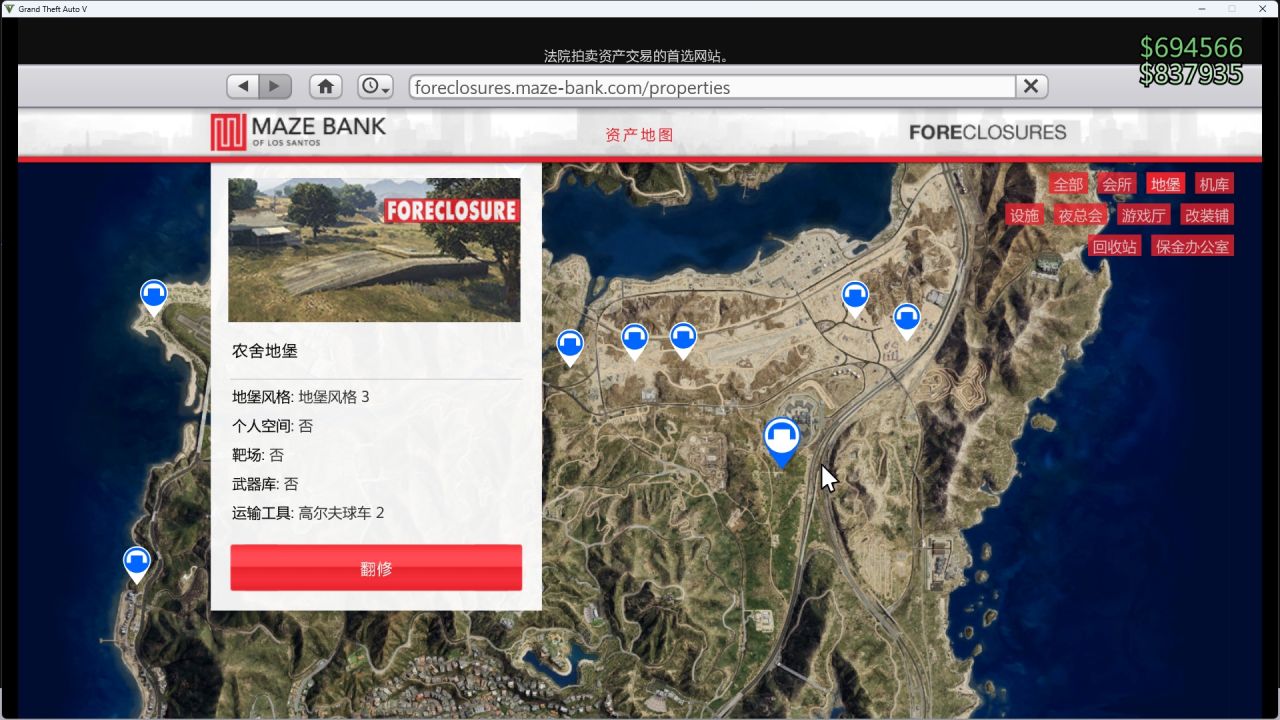The height and width of the screenshot is (720, 1280).
Task: Click the Grand Theft Auto V title bar icon
Action: pos(9,8)
